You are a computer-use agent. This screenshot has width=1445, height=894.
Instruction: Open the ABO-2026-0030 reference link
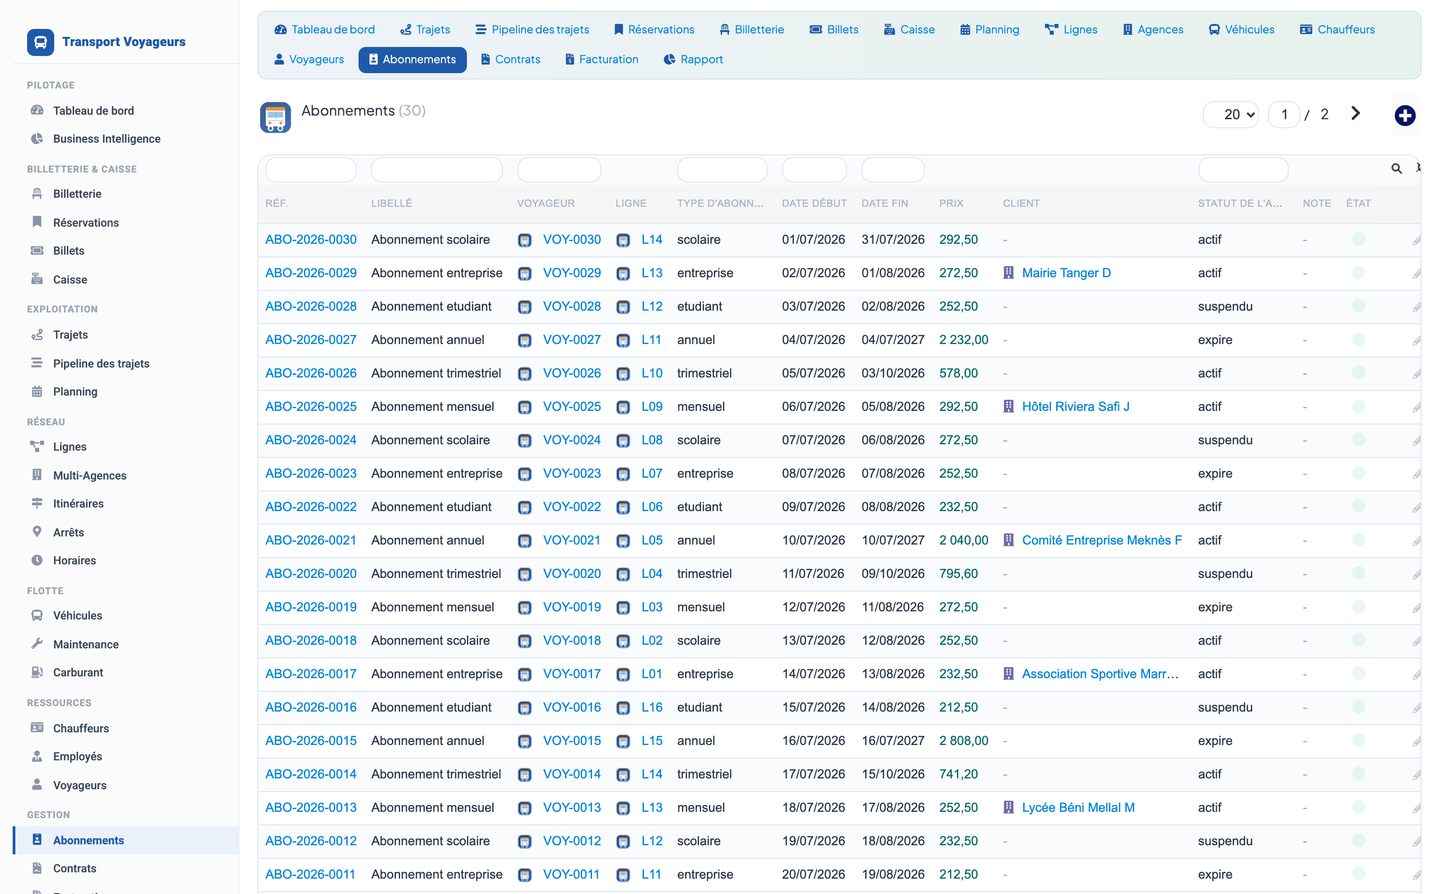[311, 240]
